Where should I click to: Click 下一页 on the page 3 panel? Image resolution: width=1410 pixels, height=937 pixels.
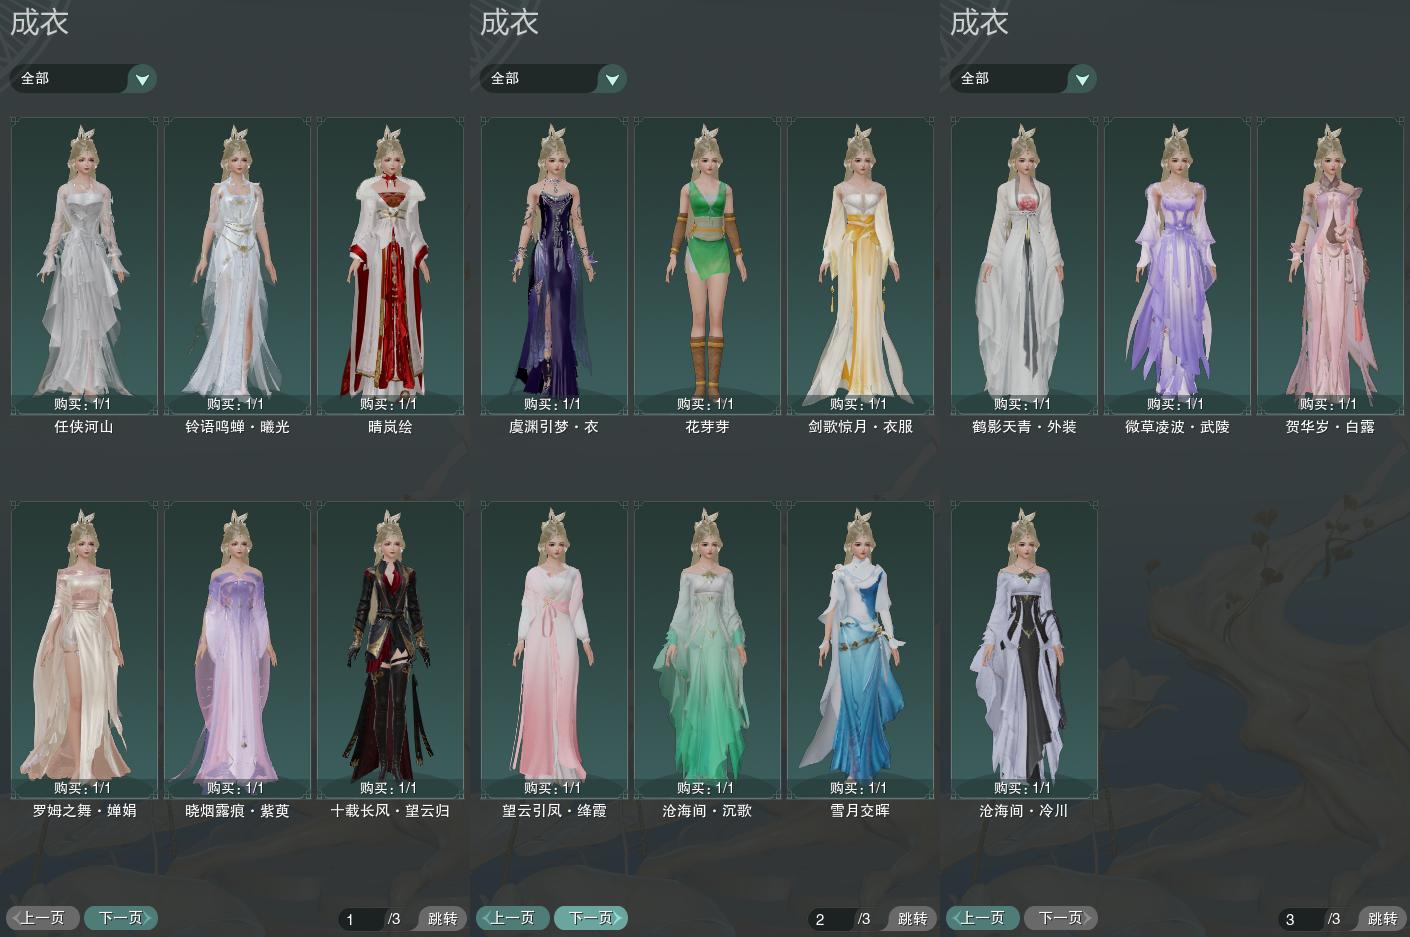[1061, 917]
